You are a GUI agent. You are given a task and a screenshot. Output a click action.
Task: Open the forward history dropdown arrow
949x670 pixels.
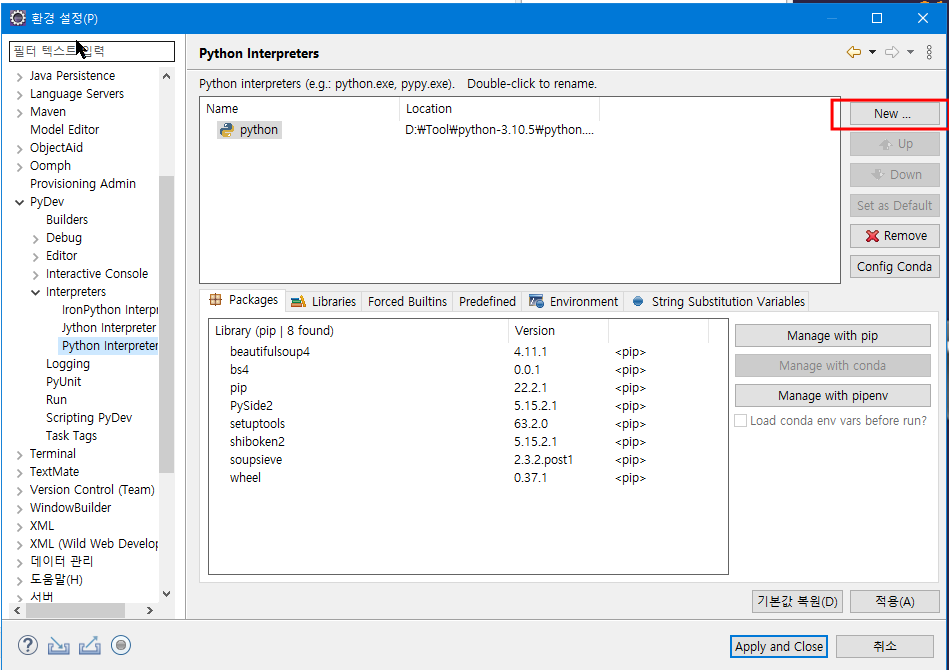coord(910,53)
